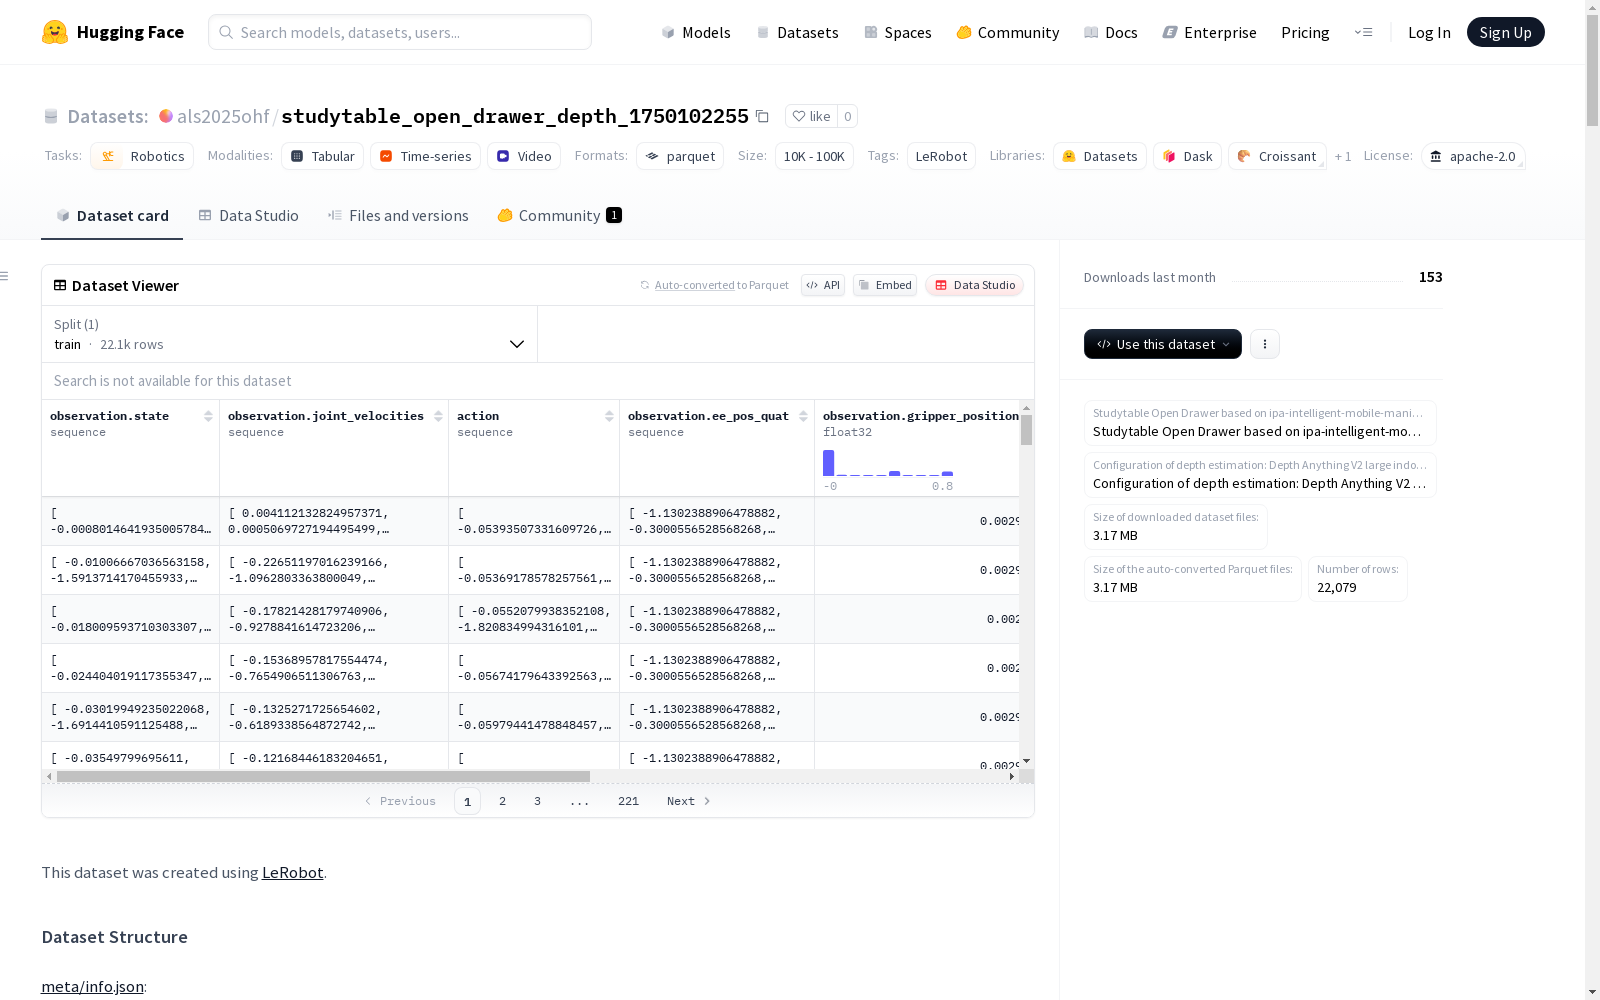Select the Video modality tag
Screen dimensions: 1600x1000
(x=524, y=156)
